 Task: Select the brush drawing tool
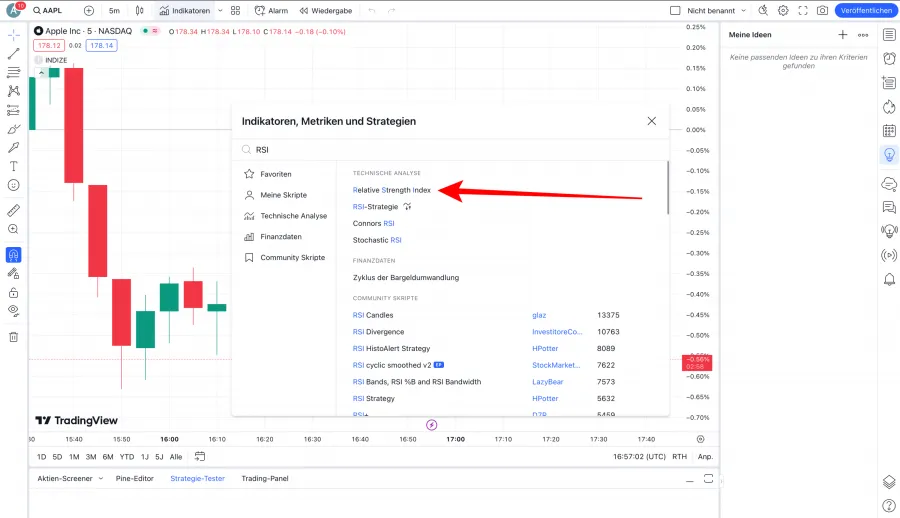tap(14, 129)
